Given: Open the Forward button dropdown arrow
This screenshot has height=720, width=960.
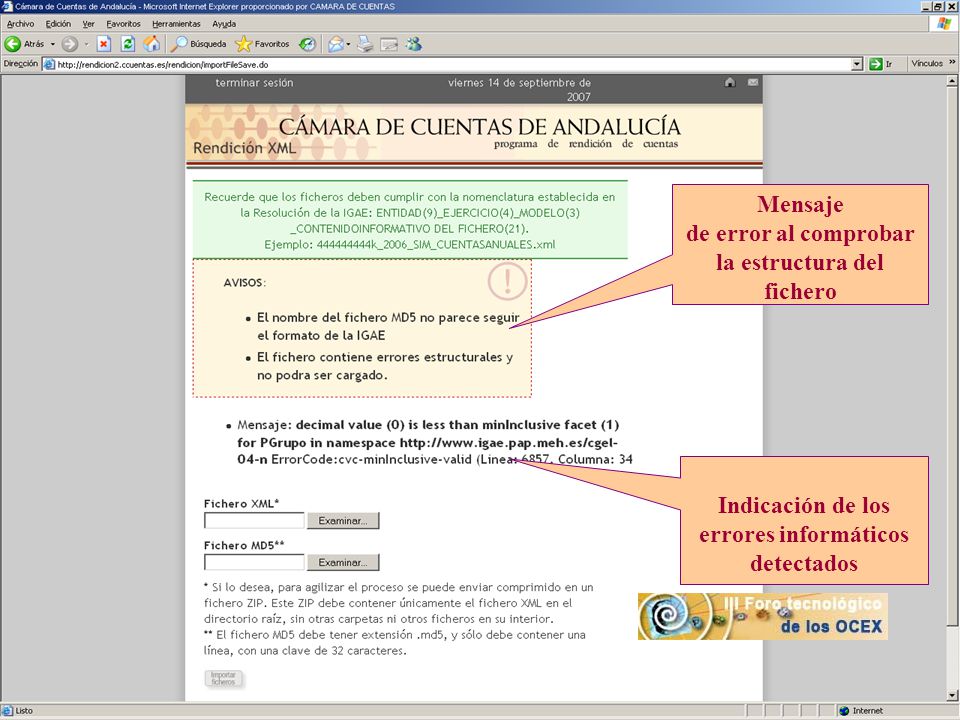Looking at the screenshot, I should [x=86, y=44].
